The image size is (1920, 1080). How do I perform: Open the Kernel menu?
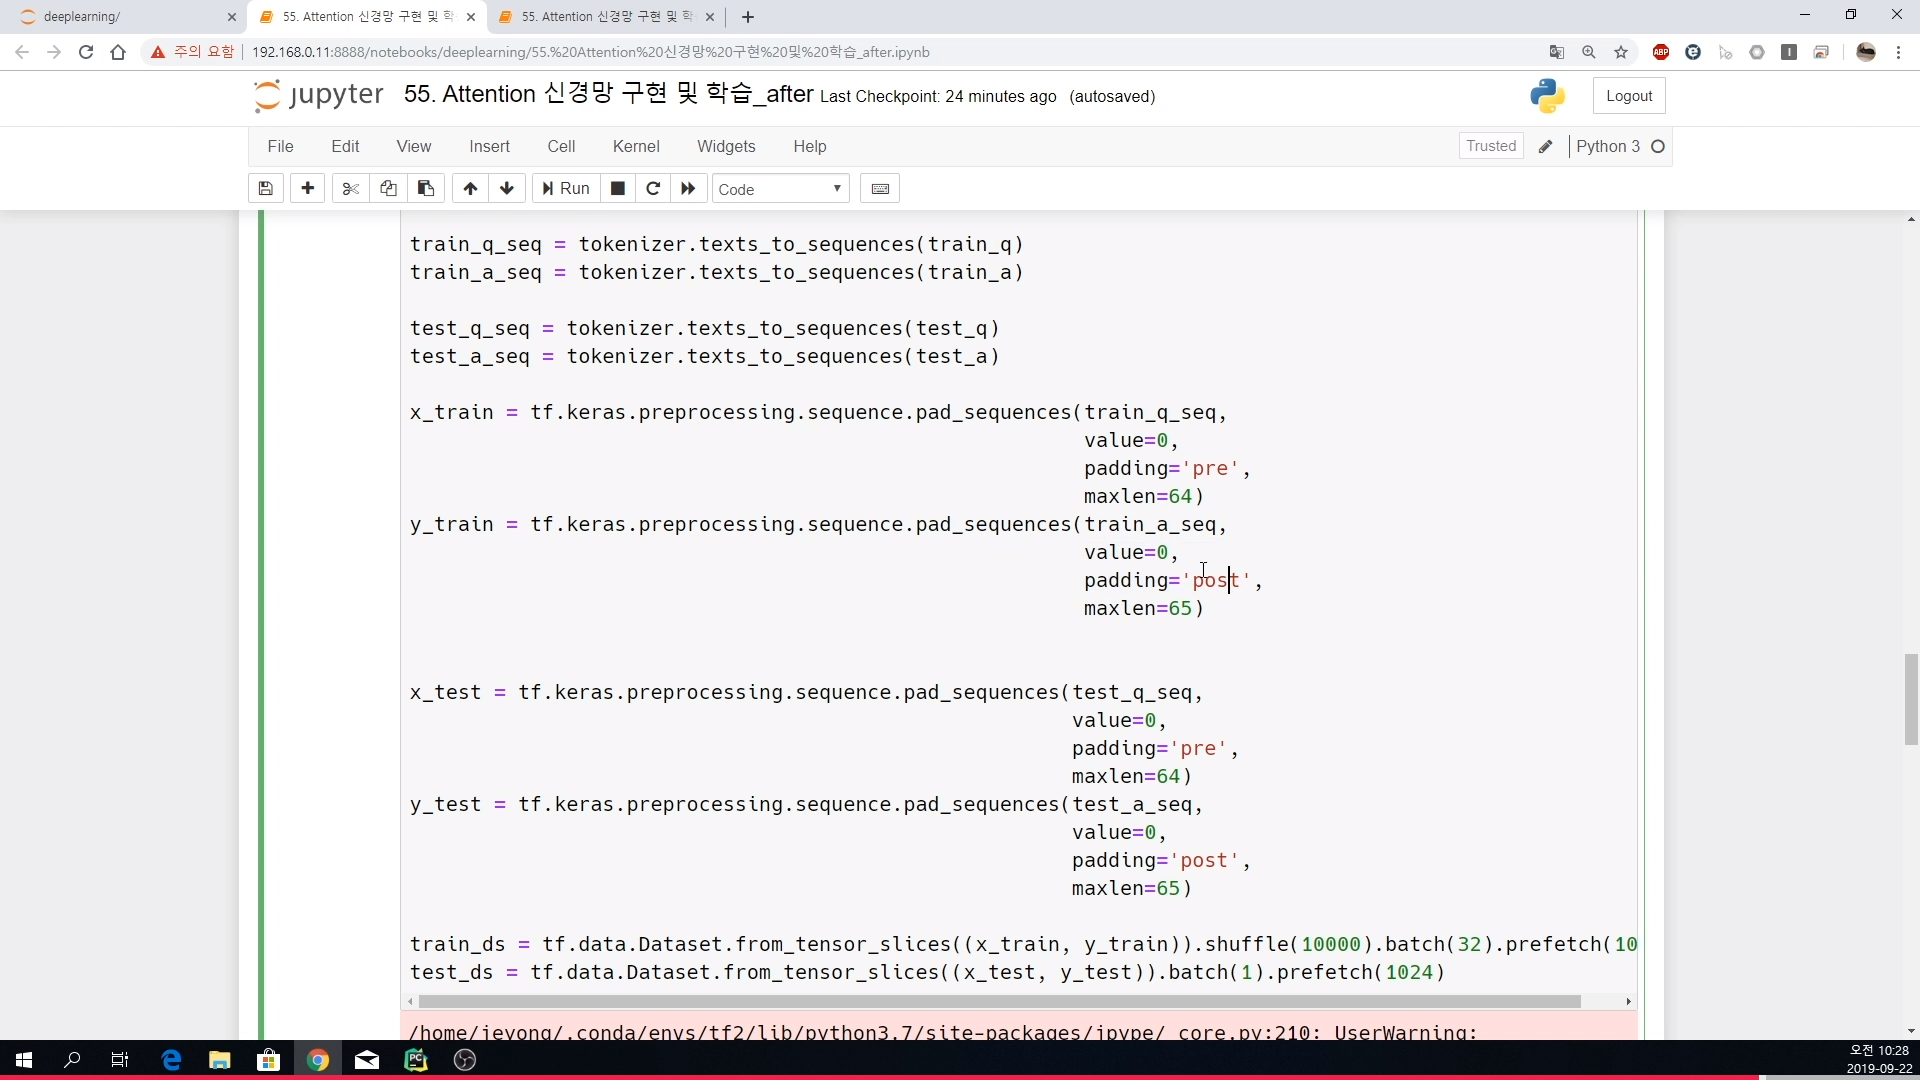pos(636,146)
